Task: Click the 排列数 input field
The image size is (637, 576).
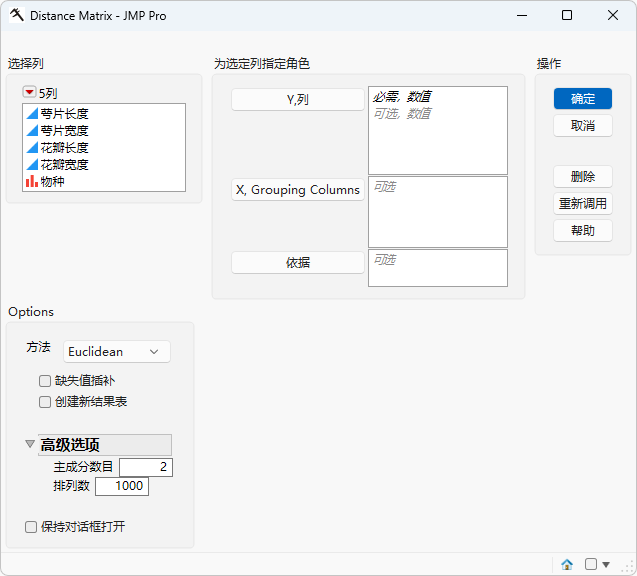Action: point(122,486)
